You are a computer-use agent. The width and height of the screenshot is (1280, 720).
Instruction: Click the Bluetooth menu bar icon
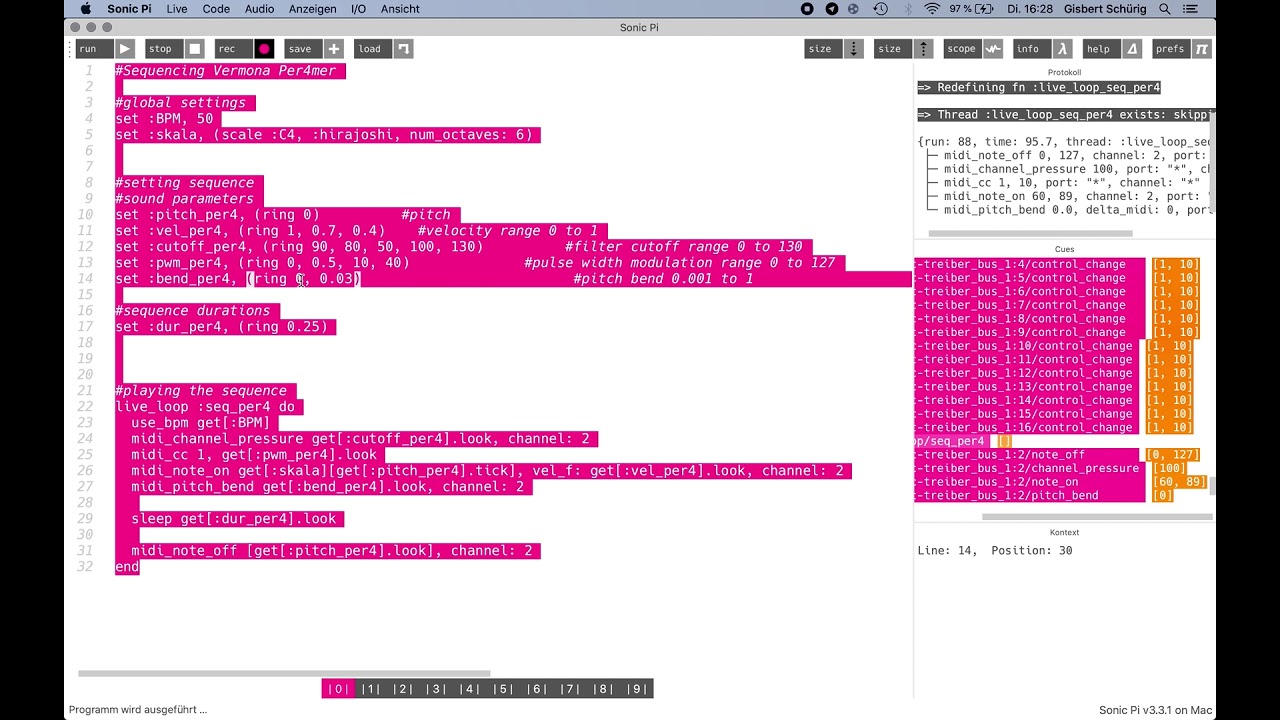[908, 9]
